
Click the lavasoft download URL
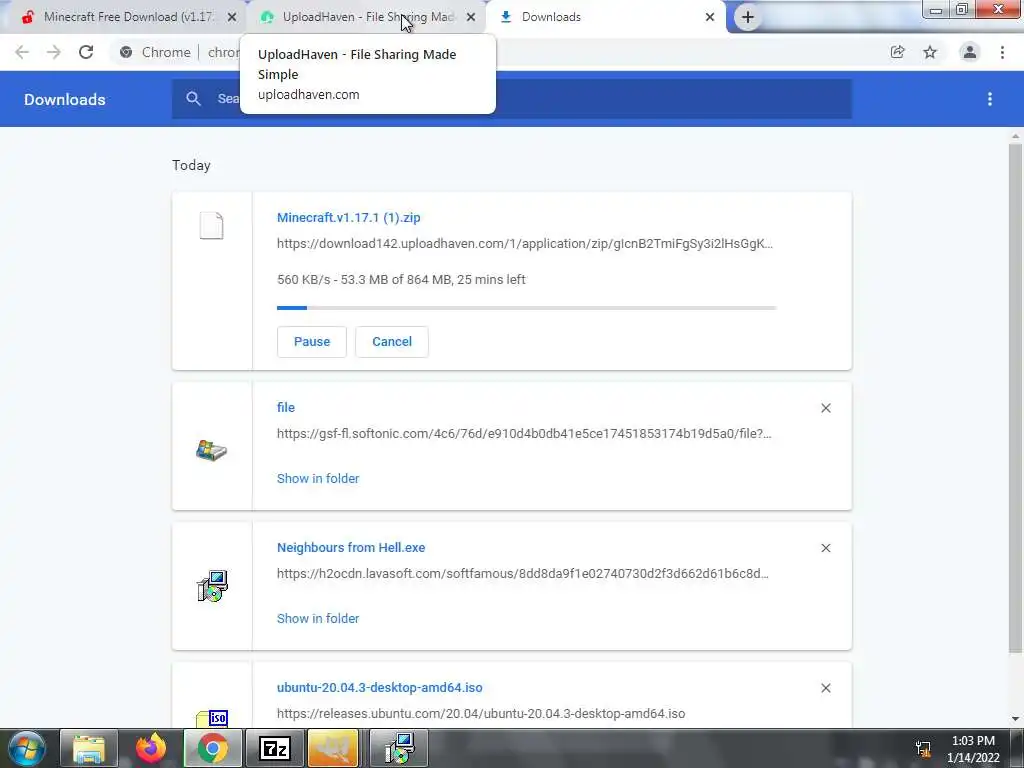pos(522,573)
